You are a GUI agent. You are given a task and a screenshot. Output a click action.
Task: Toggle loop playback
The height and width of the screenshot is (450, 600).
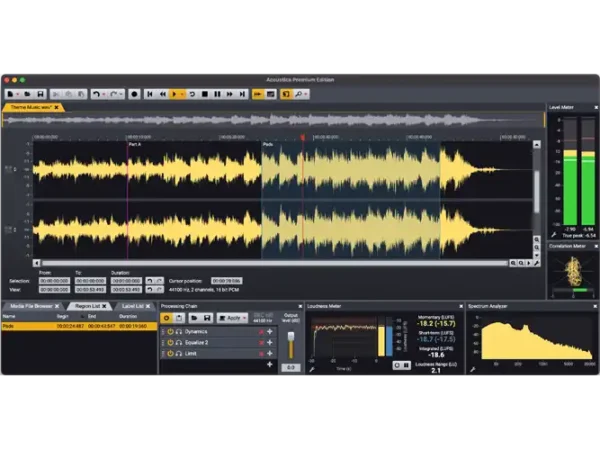pyautogui.click(x=192, y=94)
